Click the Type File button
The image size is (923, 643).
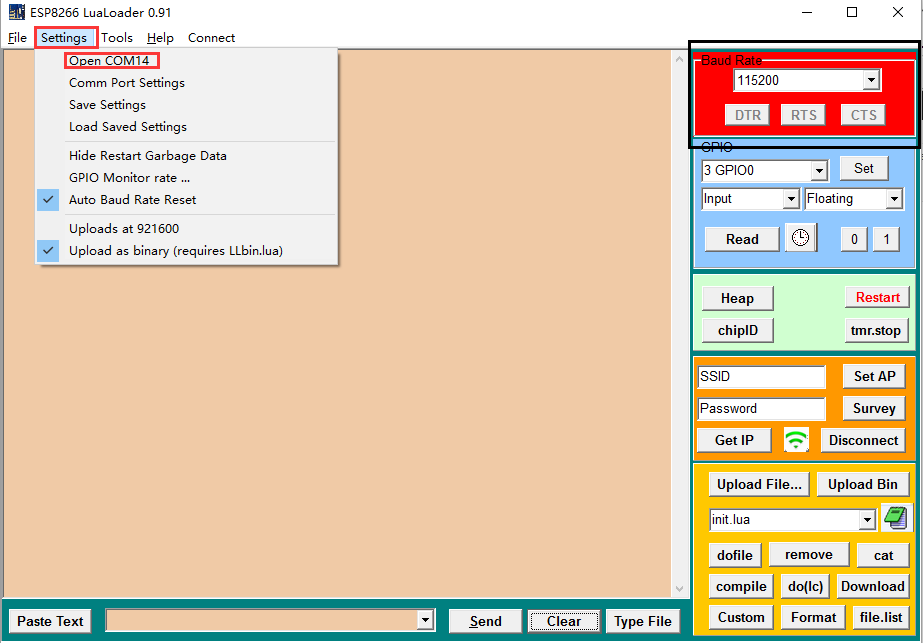[642, 621]
